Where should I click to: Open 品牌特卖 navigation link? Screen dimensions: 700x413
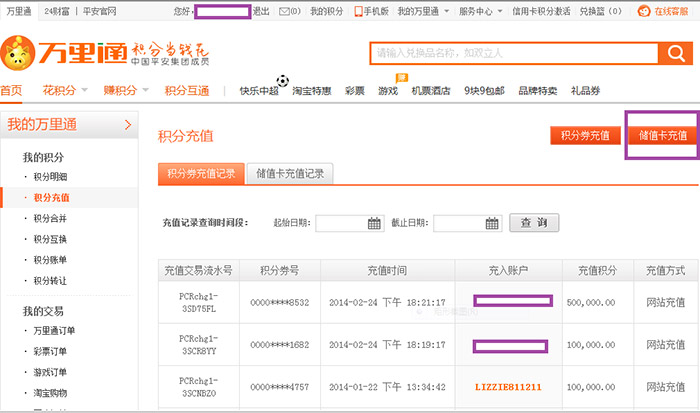click(x=538, y=91)
